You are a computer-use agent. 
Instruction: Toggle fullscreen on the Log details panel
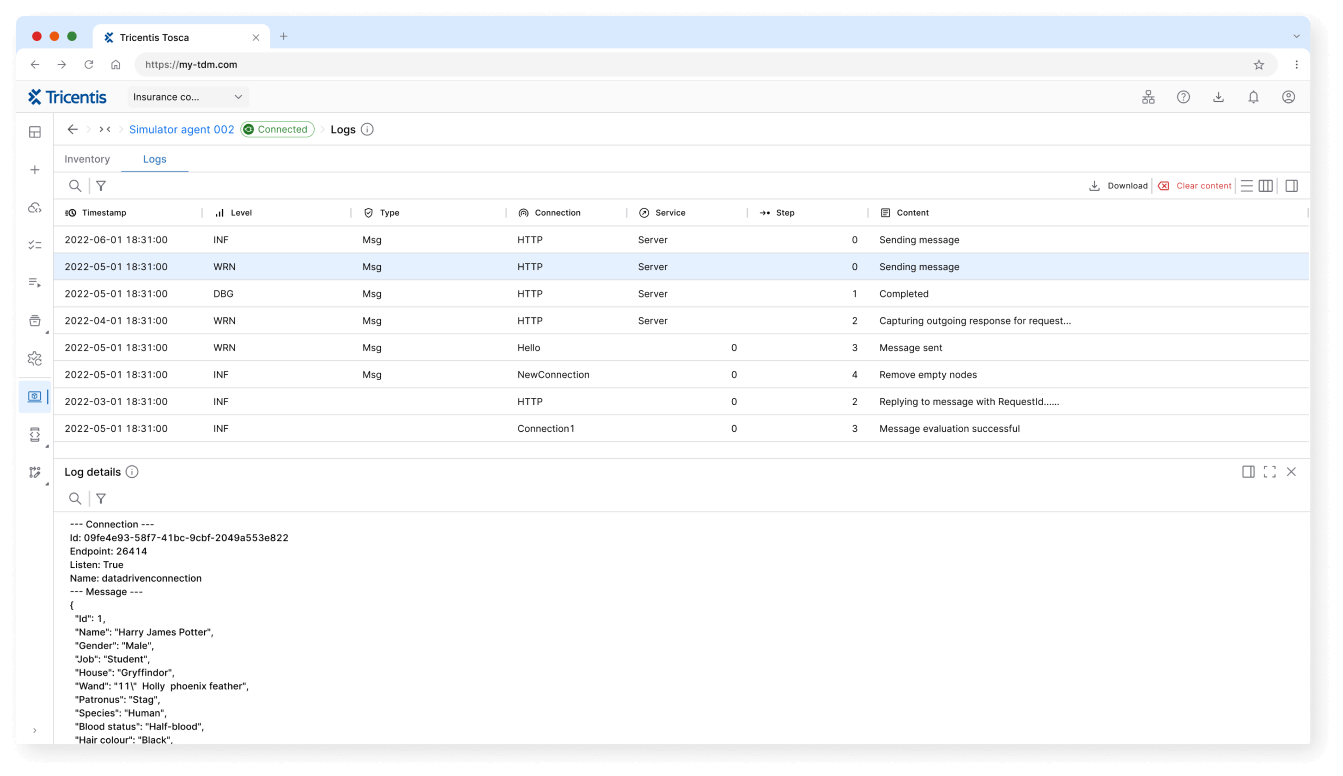(x=1269, y=471)
